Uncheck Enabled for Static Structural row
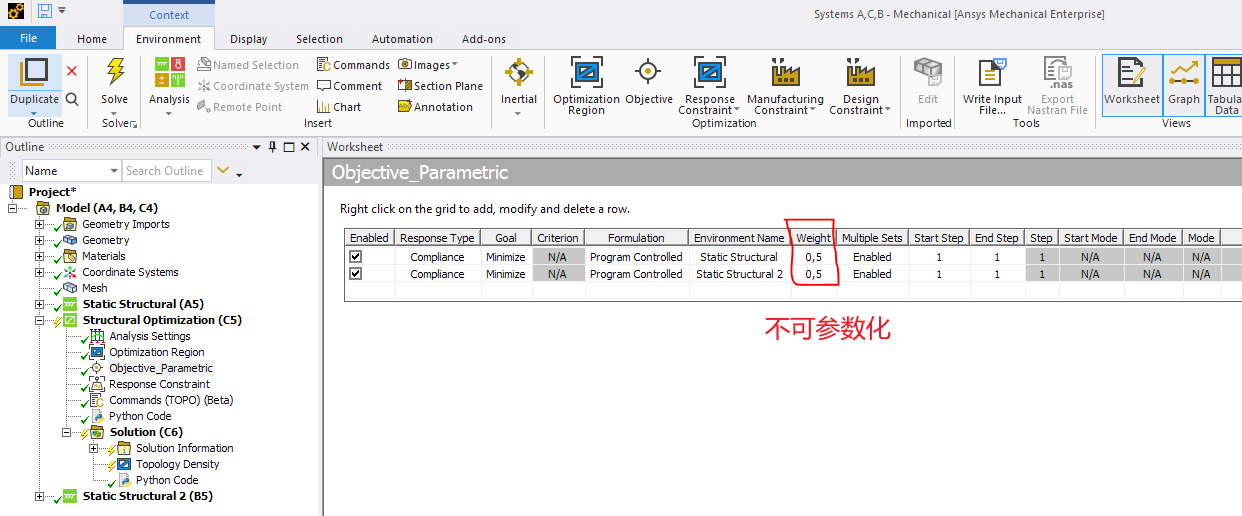This screenshot has width=1242, height=516. point(355,257)
